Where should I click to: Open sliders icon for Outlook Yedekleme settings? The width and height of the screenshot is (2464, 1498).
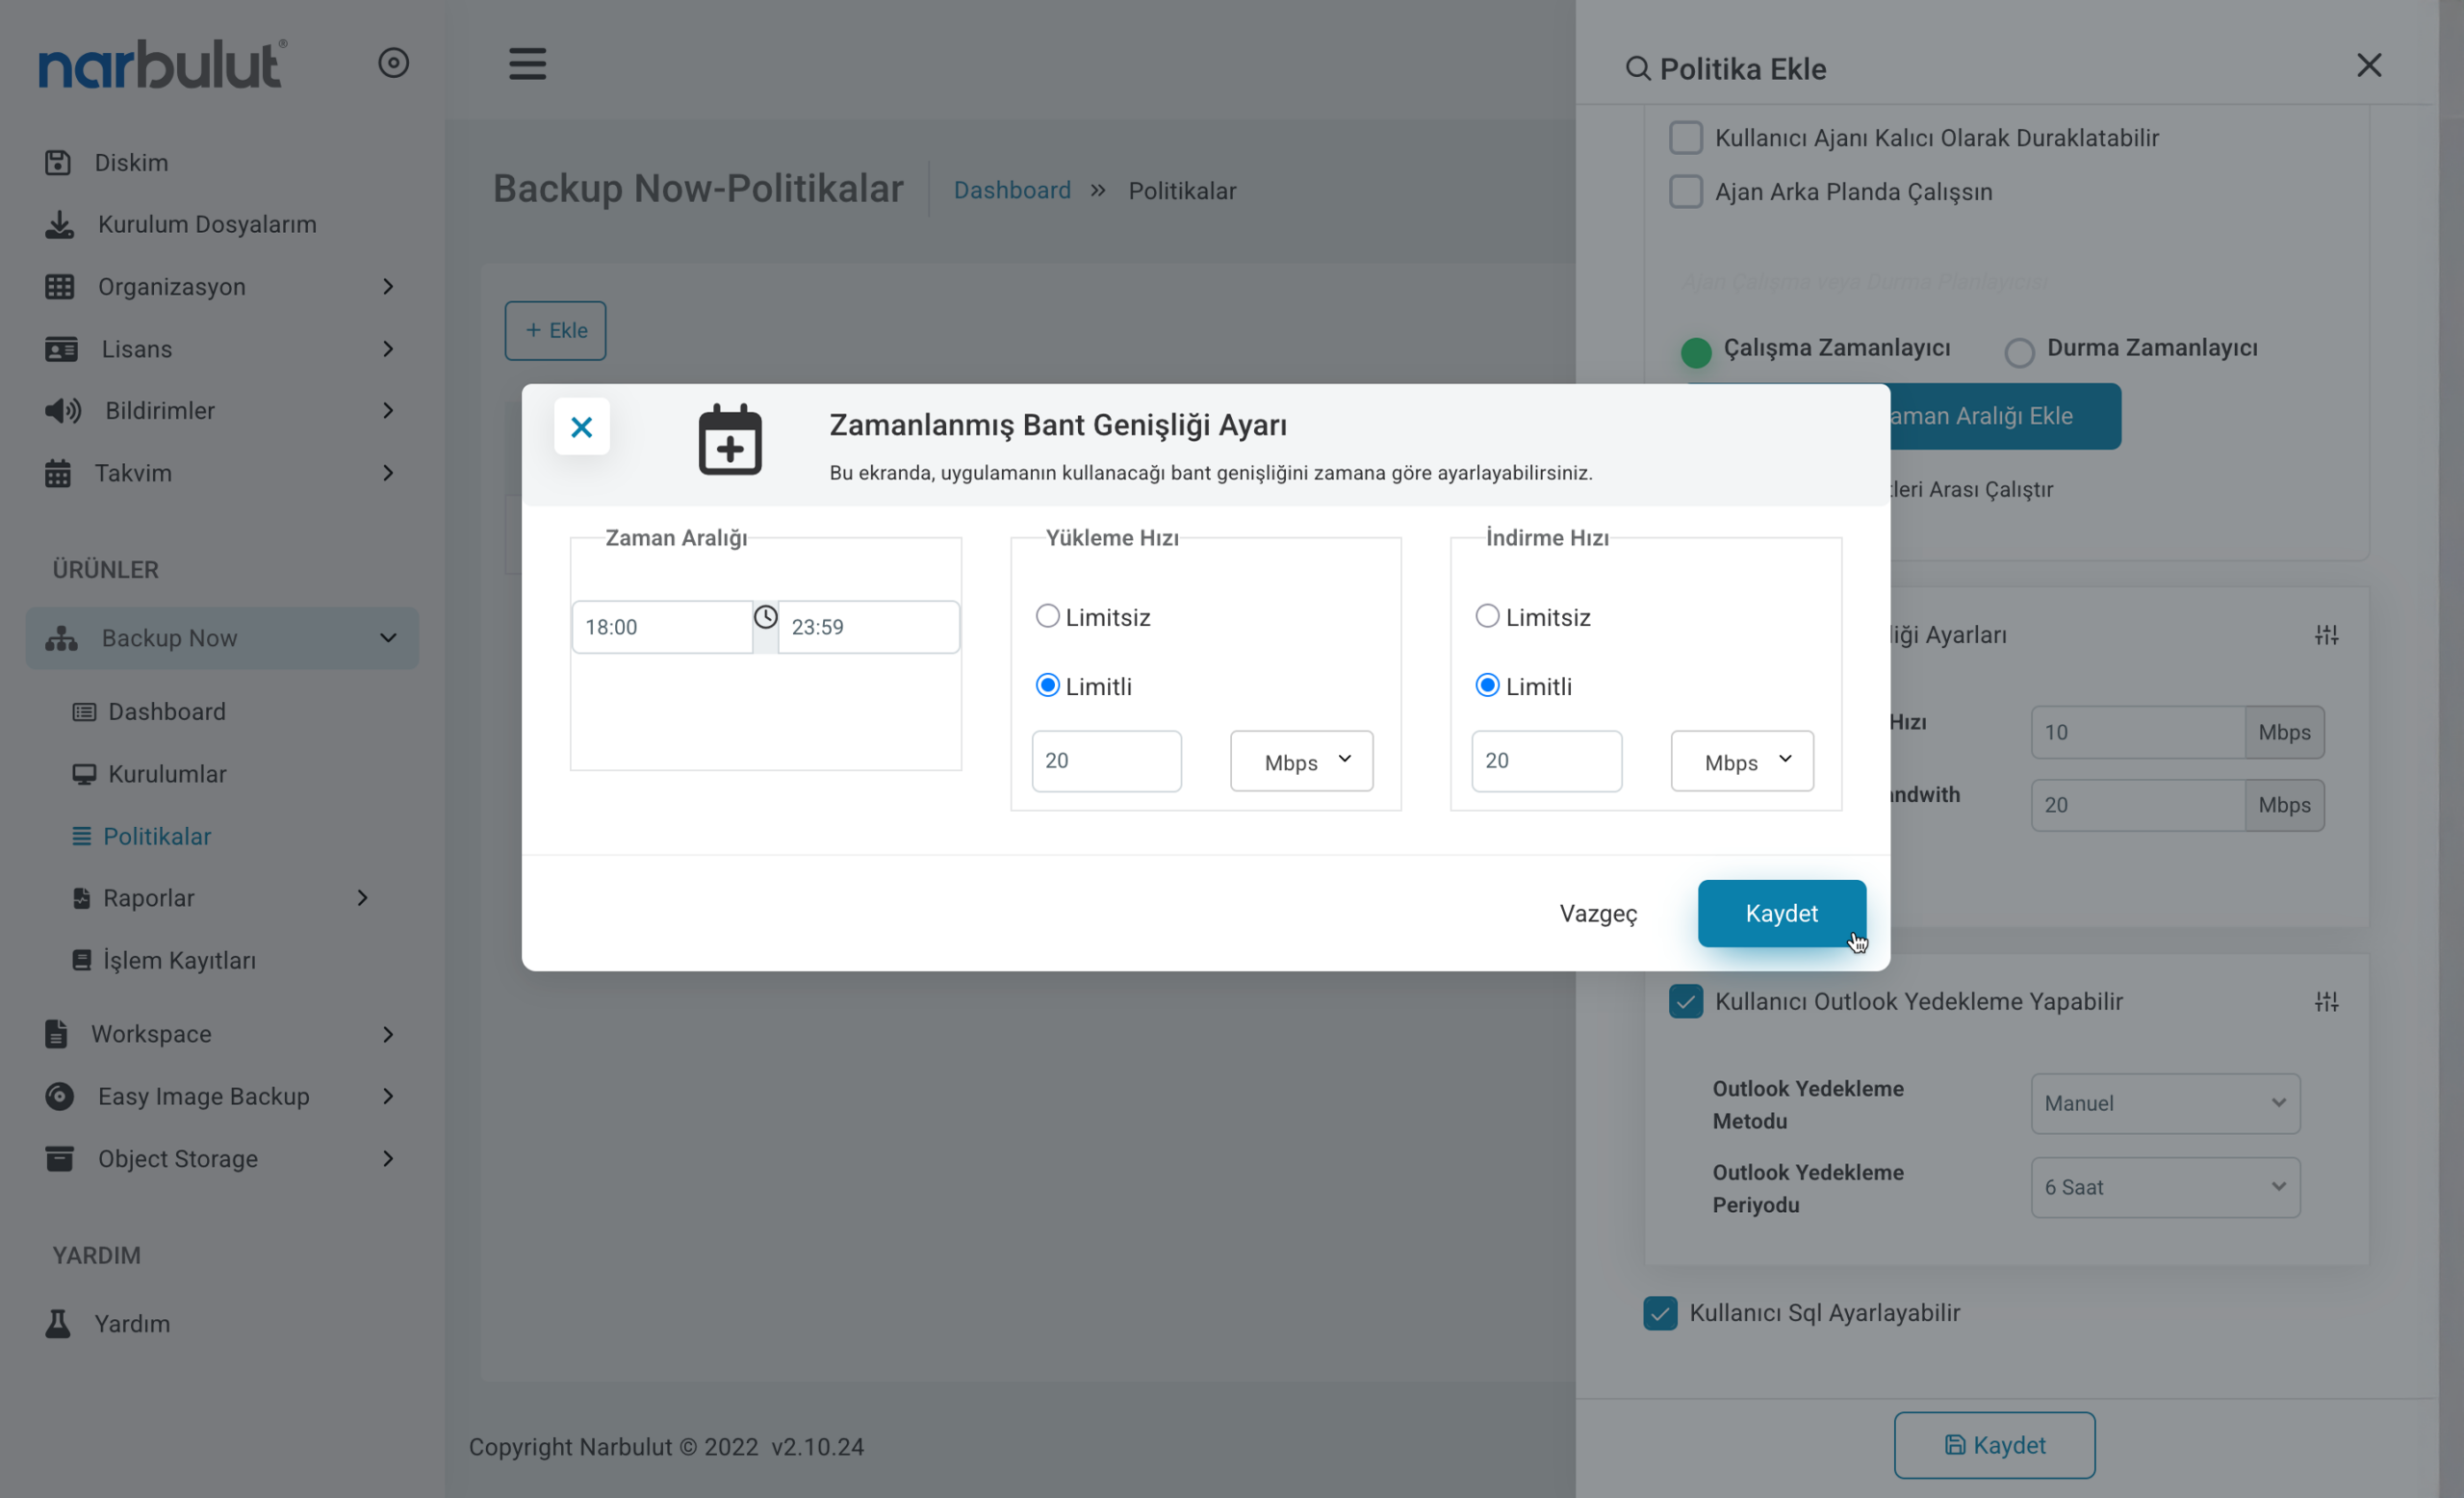point(2326,1001)
